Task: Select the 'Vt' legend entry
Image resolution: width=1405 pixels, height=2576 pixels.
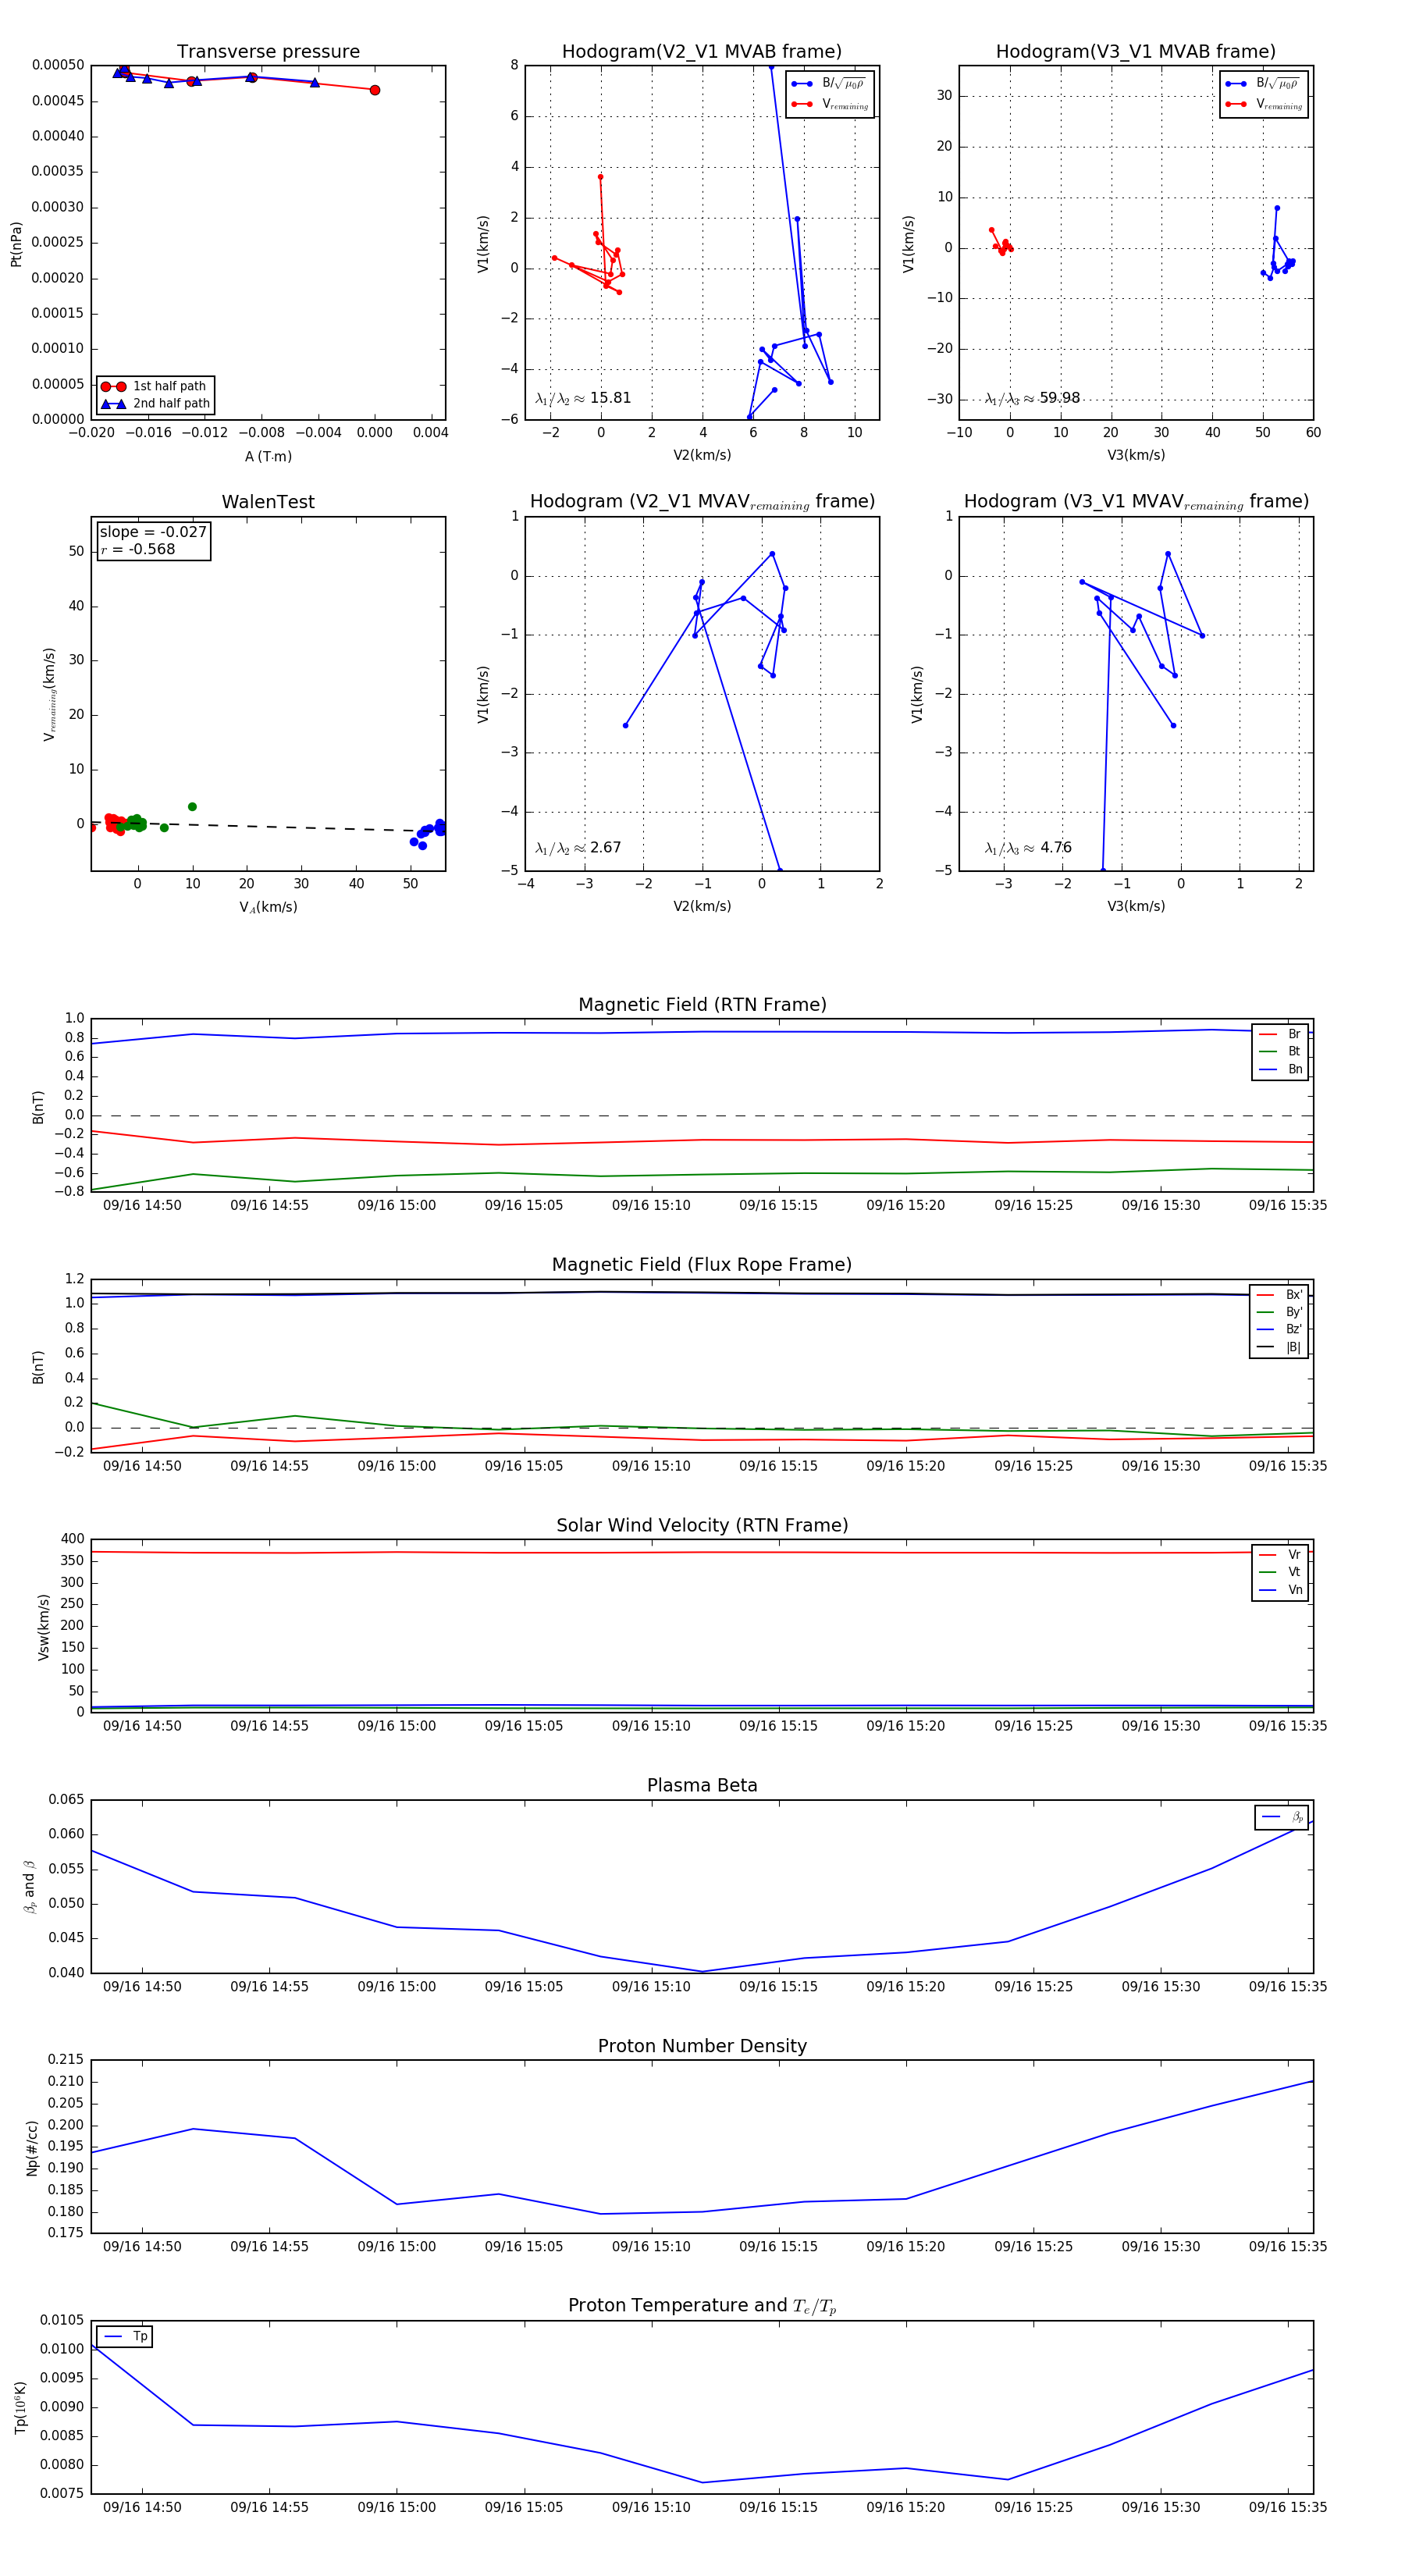Action: [x=1281, y=1572]
